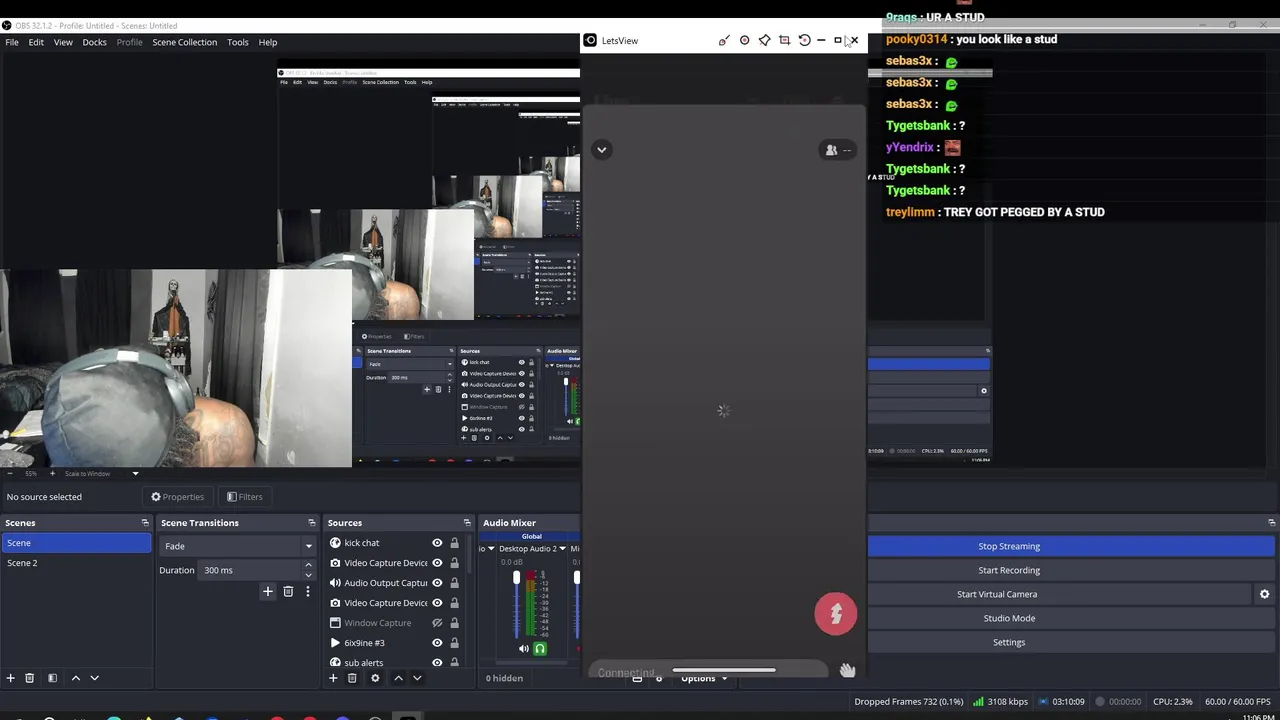
Task: Open the Tools menu
Action: [x=238, y=42]
